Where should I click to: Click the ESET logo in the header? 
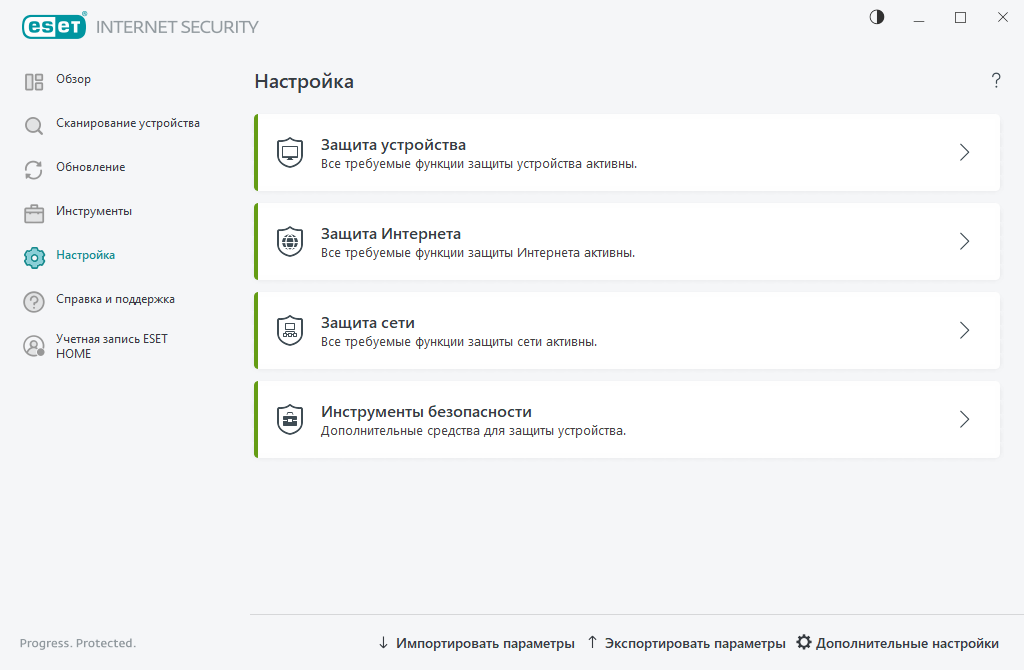[x=54, y=25]
